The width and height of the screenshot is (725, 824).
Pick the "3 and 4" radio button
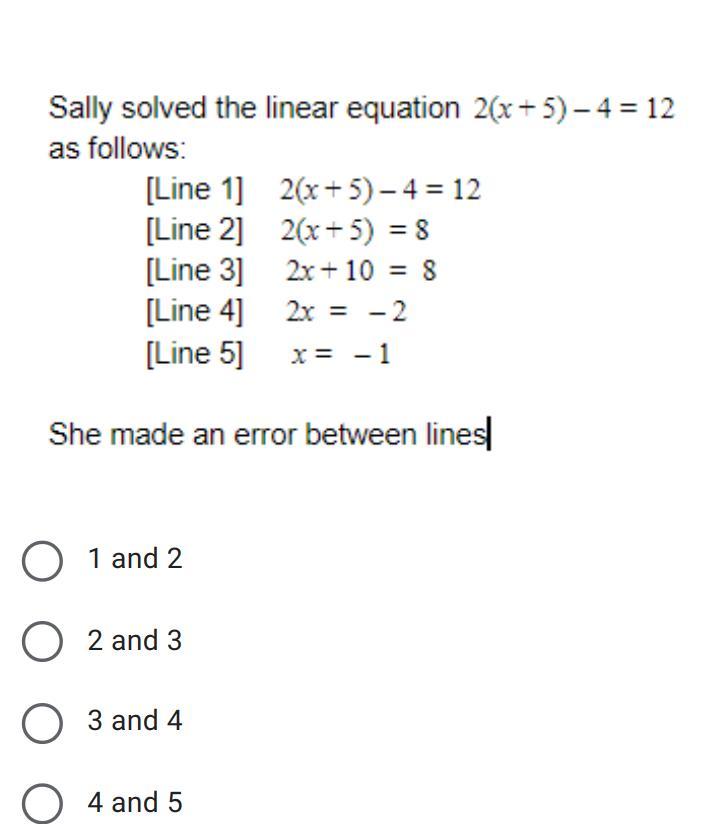coord(42,722)
